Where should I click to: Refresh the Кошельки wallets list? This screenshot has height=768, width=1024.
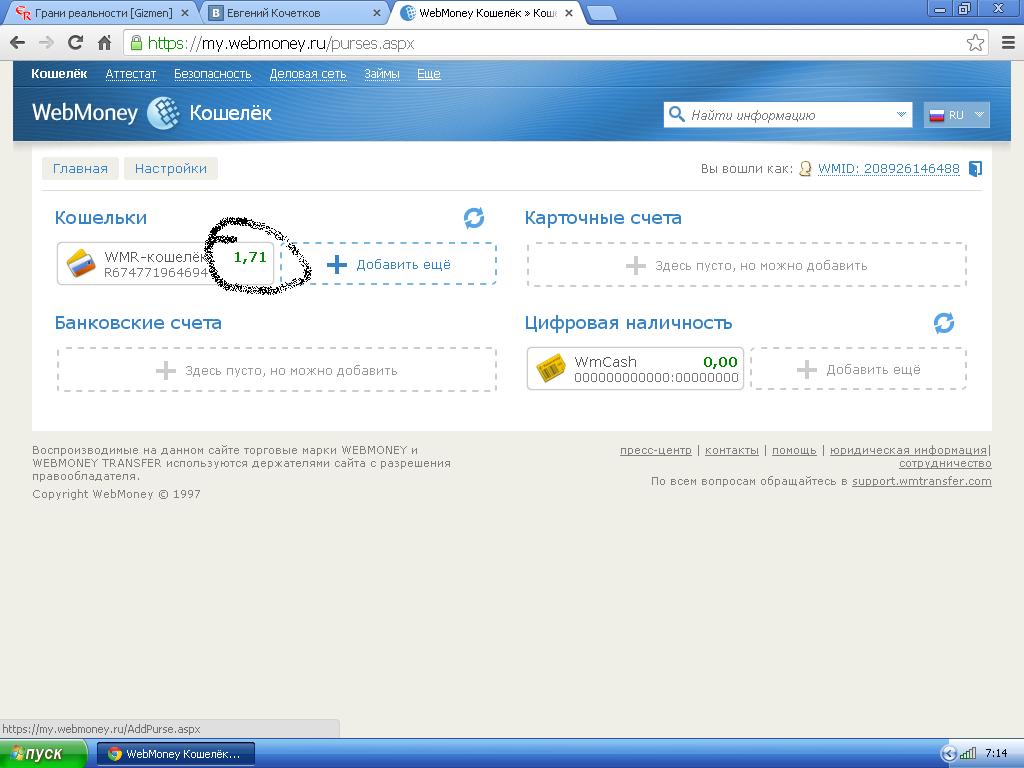pos(473,217)
